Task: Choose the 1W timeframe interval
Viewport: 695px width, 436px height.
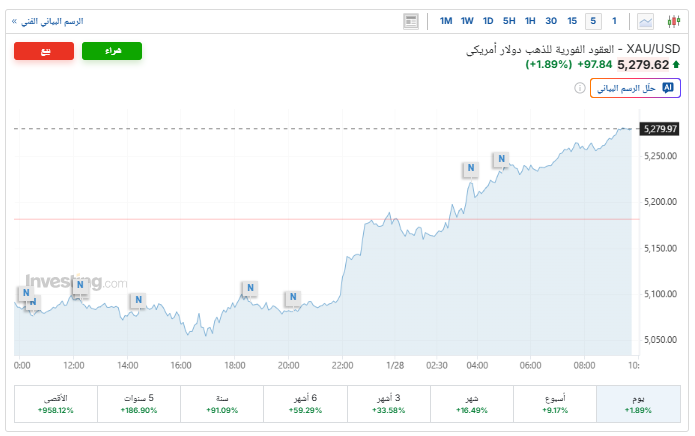Action: (x=467, y=21)
